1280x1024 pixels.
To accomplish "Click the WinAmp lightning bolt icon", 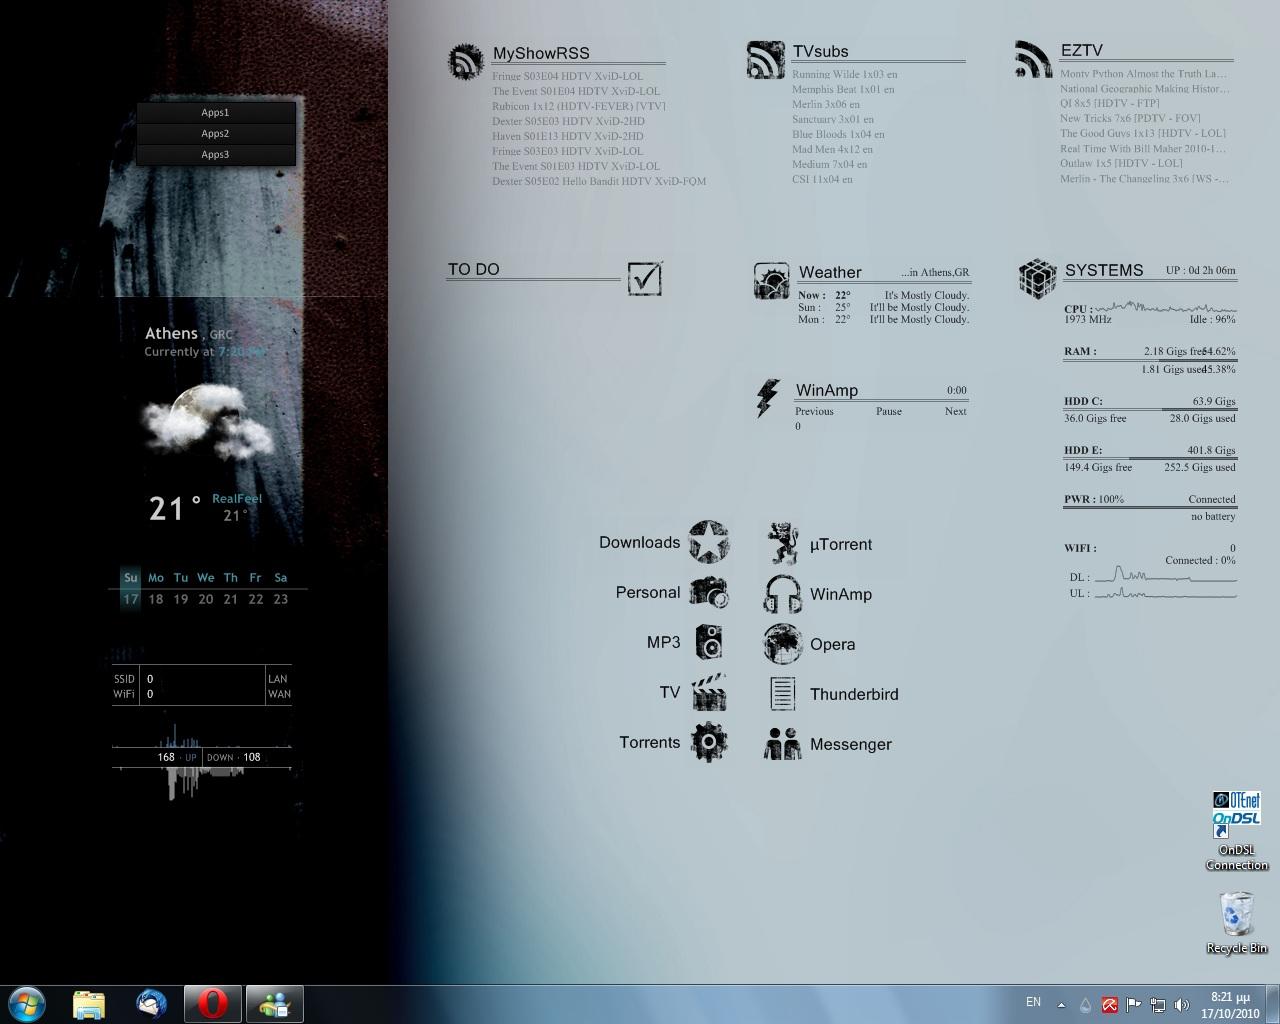I will [x=767, y=399].
